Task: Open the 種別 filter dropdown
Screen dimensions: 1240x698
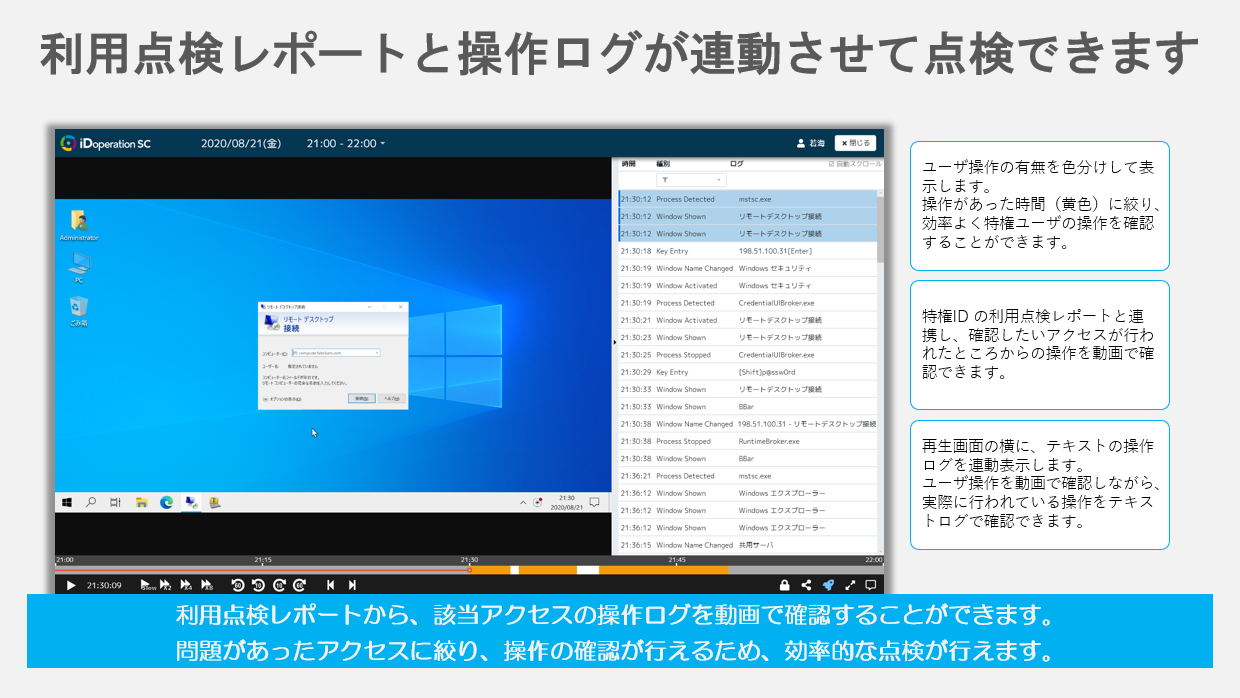Action: tap(691, 180)
